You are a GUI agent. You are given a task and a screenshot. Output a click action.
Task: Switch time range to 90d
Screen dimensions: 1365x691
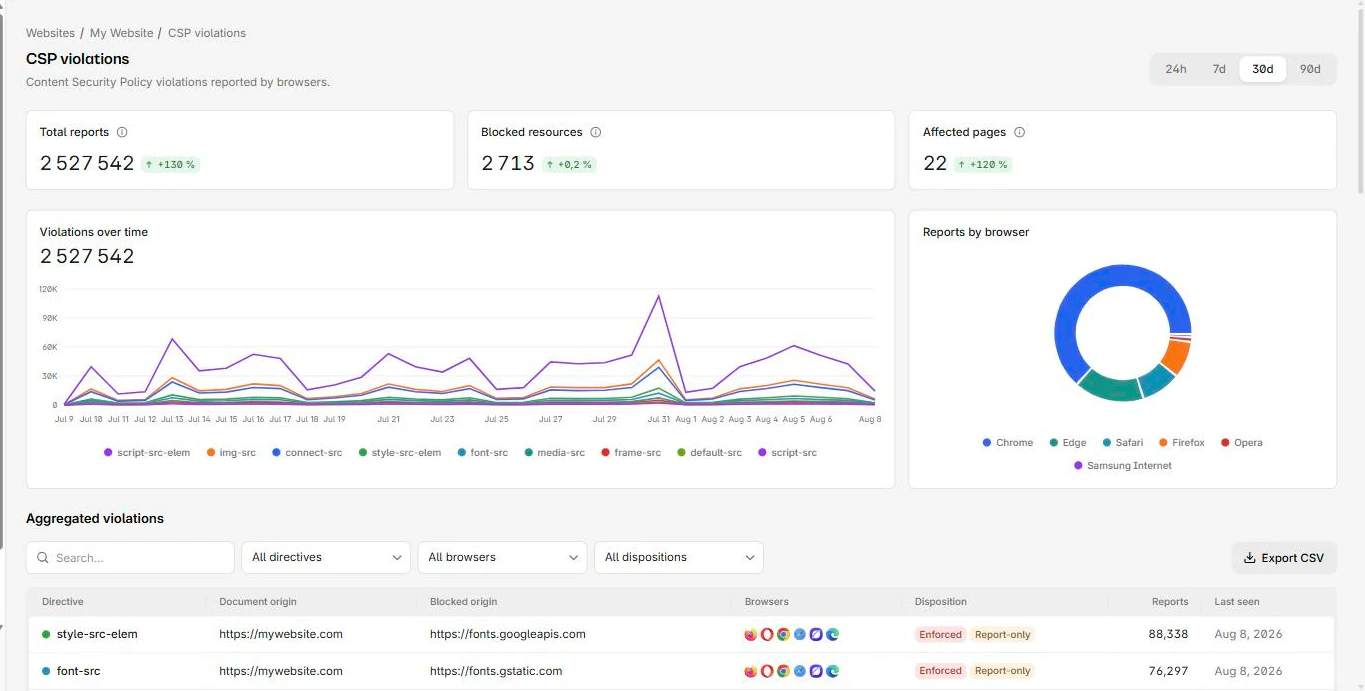(1310, 69)
